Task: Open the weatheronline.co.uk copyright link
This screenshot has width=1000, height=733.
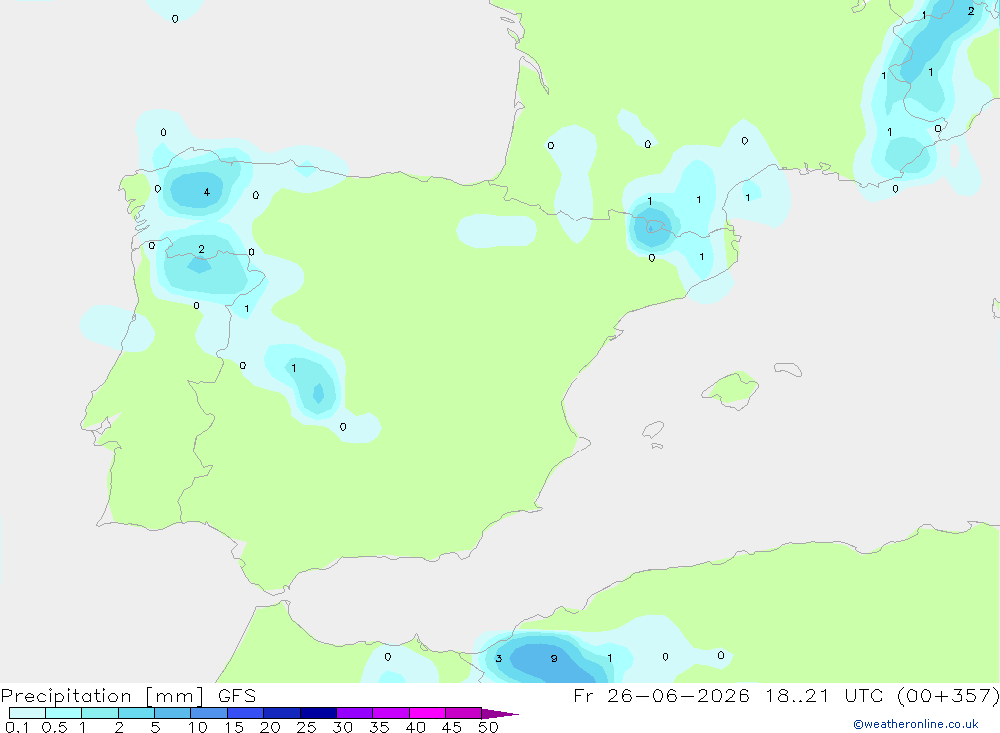Action: 916,724
